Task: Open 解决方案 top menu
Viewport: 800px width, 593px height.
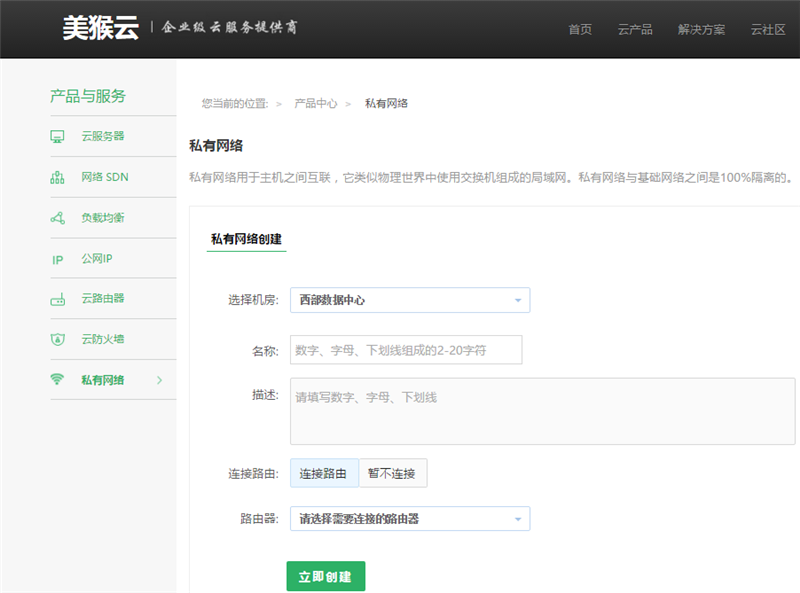Action: [x=701, y=30]
